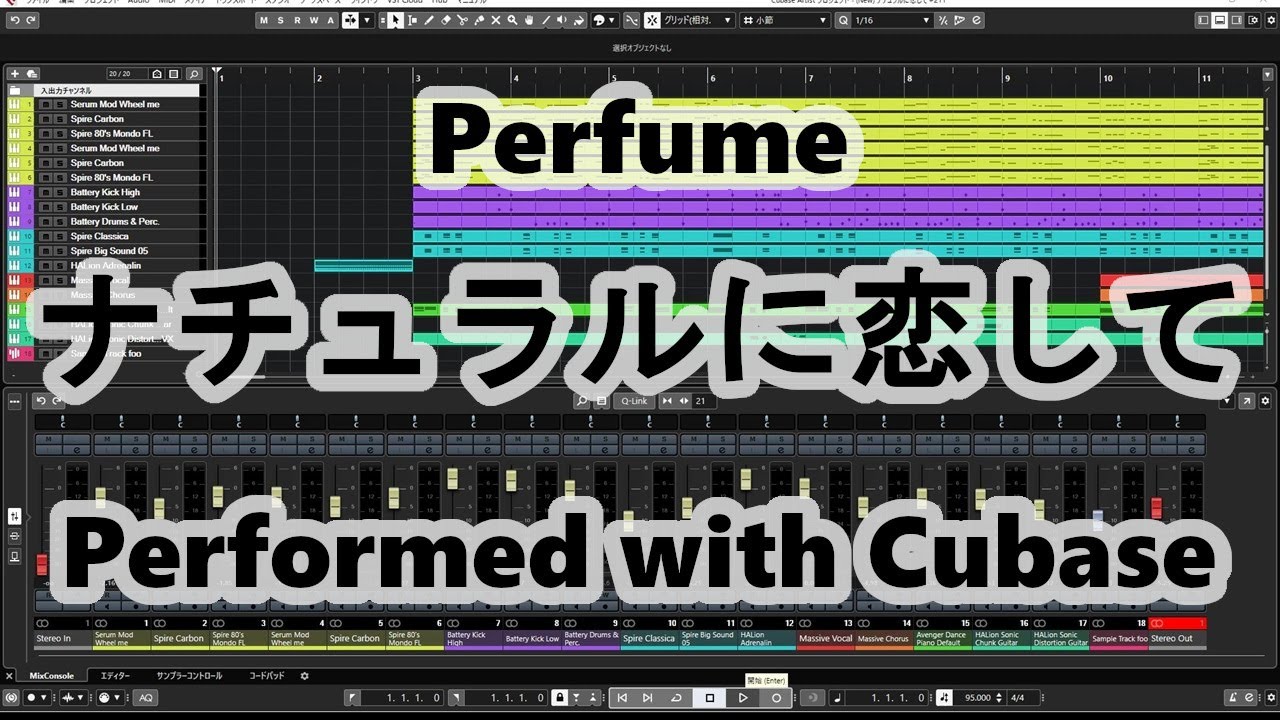
Task: Undo with the top toolbar undo arrow
Action: coord(15,20)
